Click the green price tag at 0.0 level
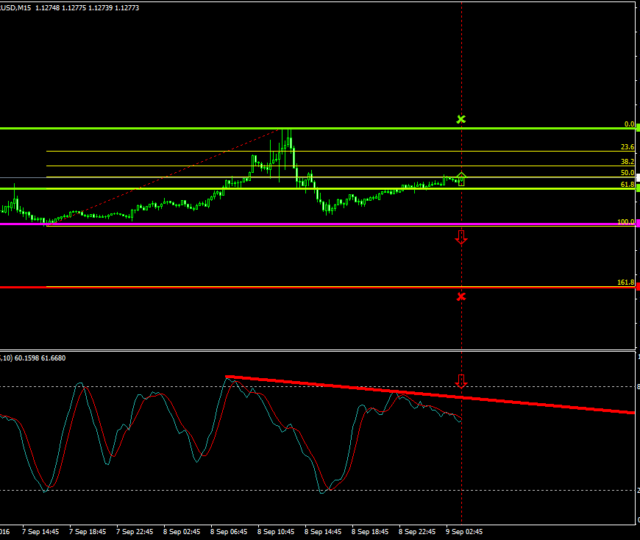This screenshot has width=640, height=540. point(637,128)
